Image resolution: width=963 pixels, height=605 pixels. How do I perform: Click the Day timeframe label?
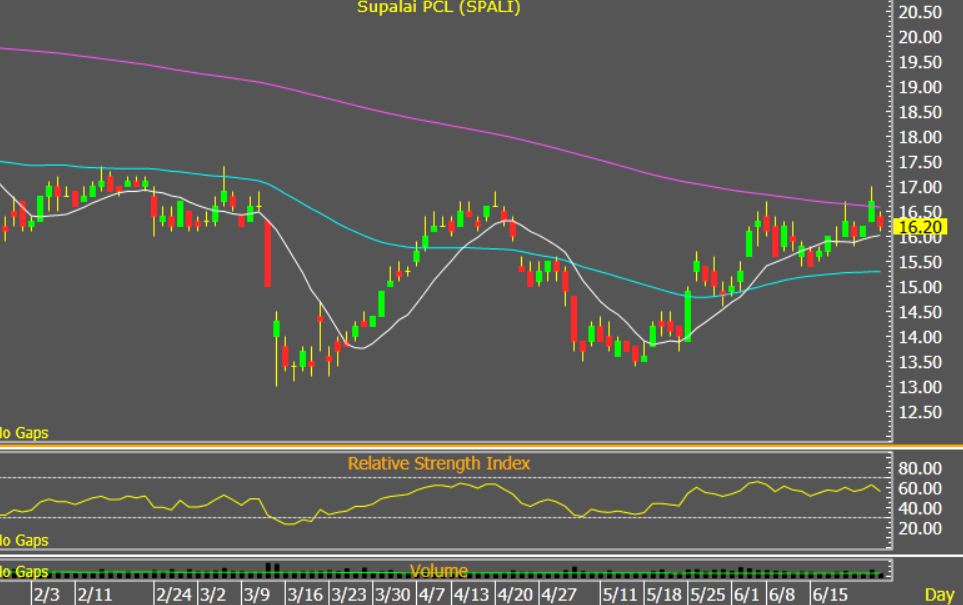(939, 595)
